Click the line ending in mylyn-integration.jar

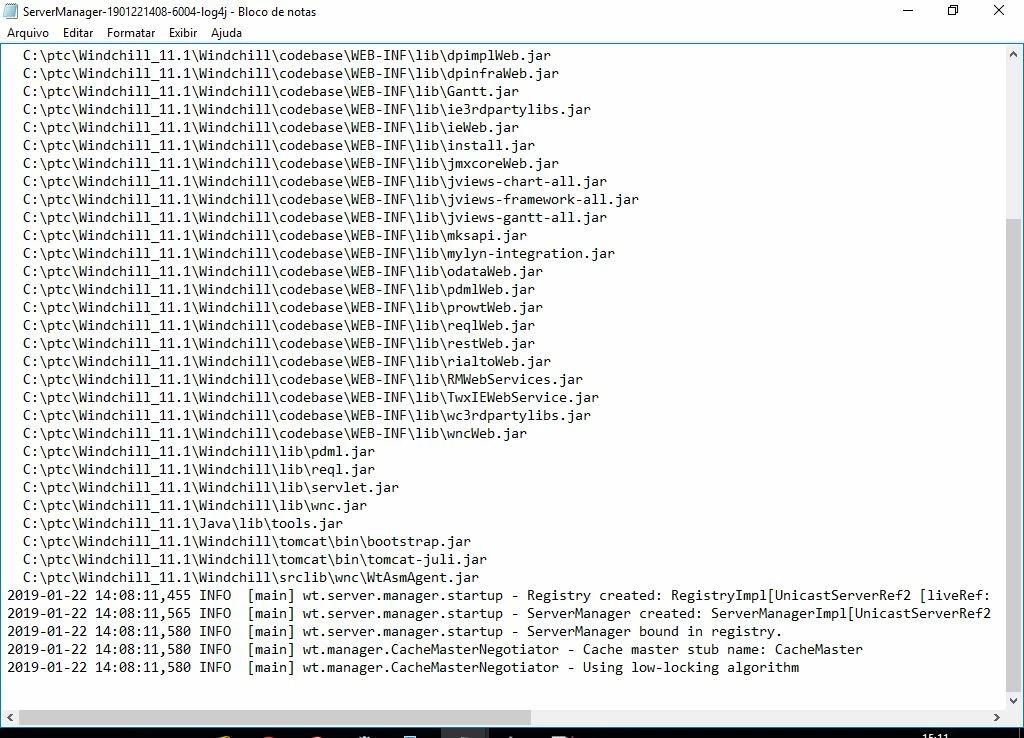(x=319, y=253)
